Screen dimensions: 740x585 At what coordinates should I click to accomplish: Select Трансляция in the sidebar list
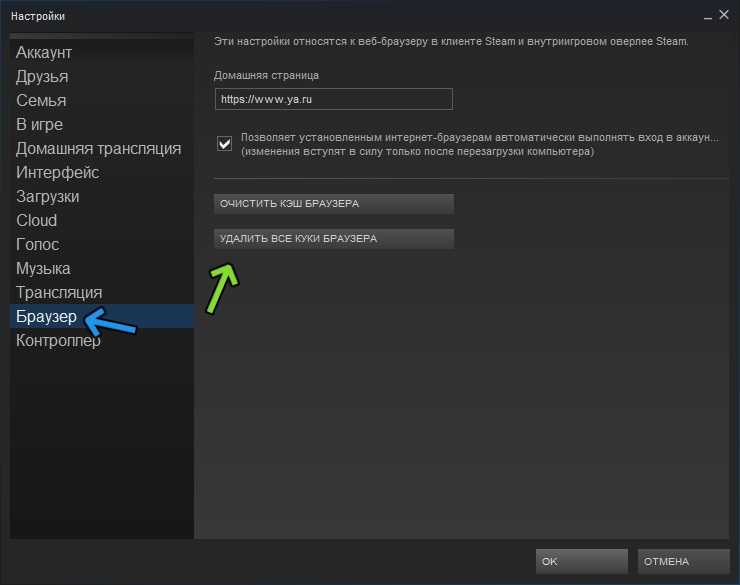pyautogui.click(x=102, y=292)
